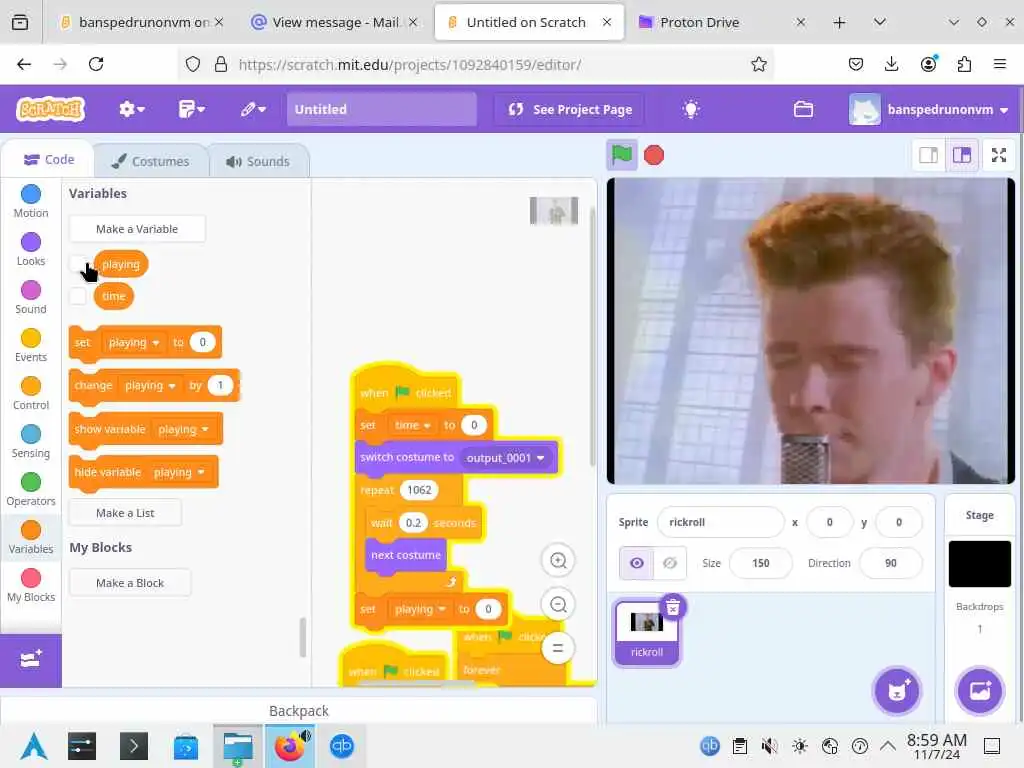Select the Motion block category
The image size is (1024, 768).
click(x=31, y=201)
